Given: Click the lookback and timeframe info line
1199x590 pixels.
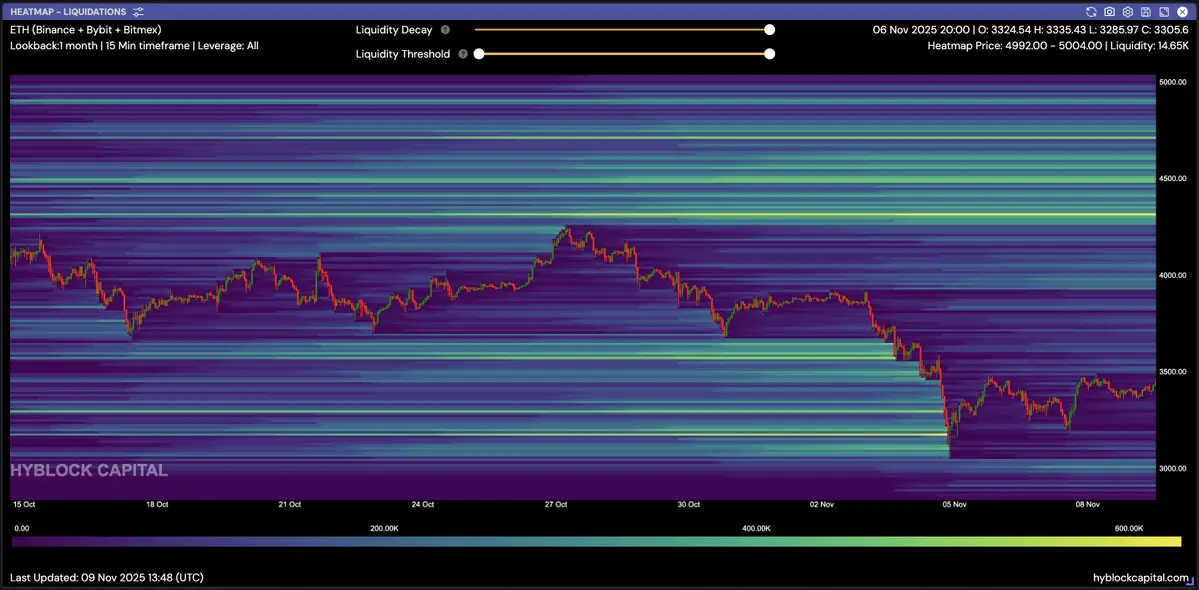Looking at the screenshot, I should (x=134, y=46).
